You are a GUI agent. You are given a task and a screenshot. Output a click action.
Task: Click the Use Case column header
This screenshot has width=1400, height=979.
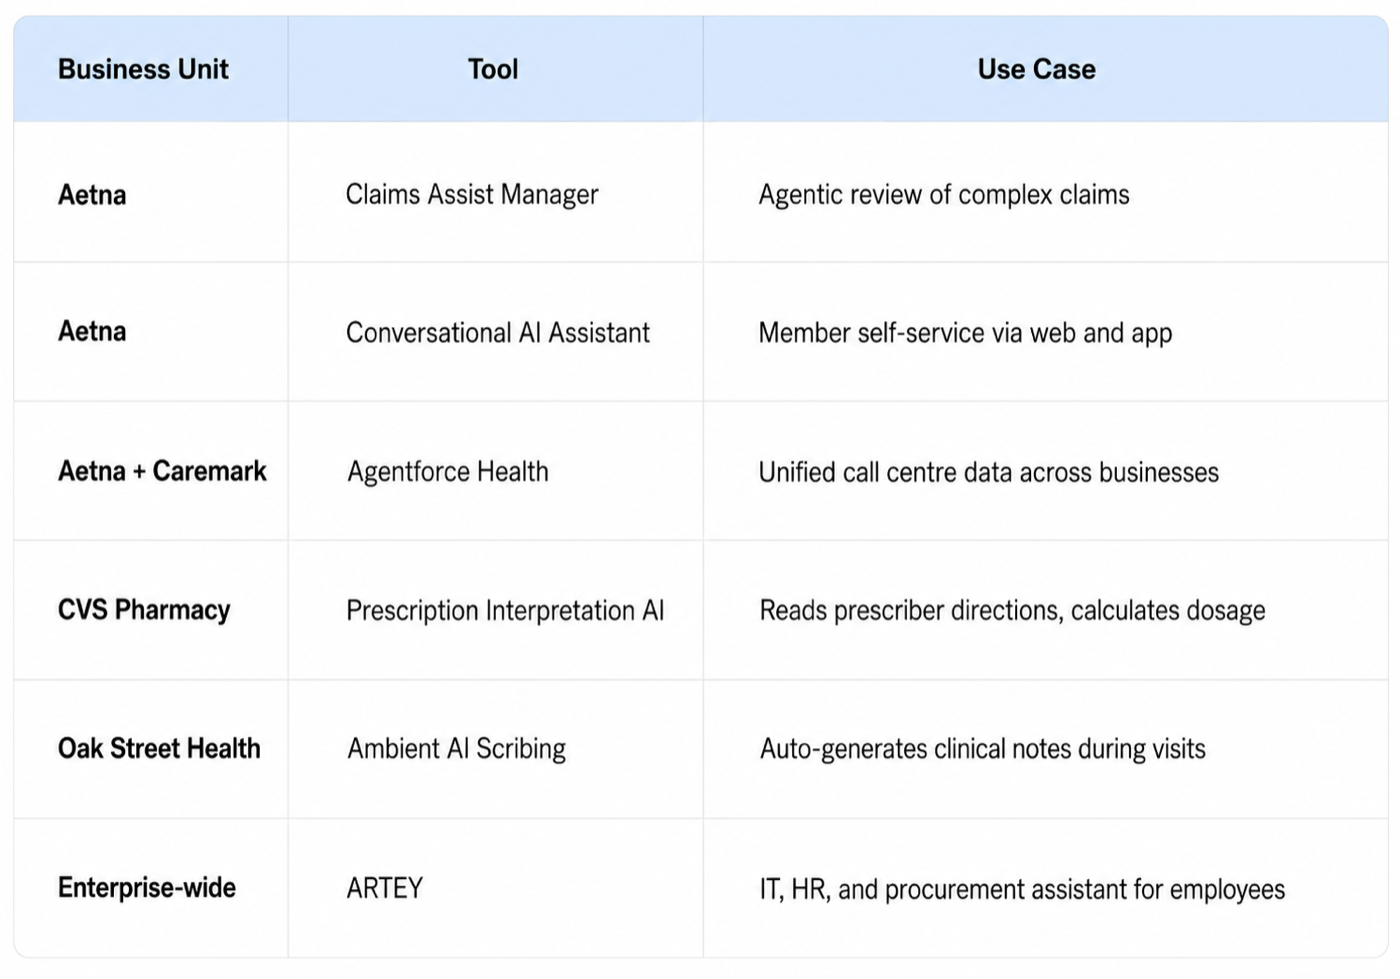point(1036,69)
